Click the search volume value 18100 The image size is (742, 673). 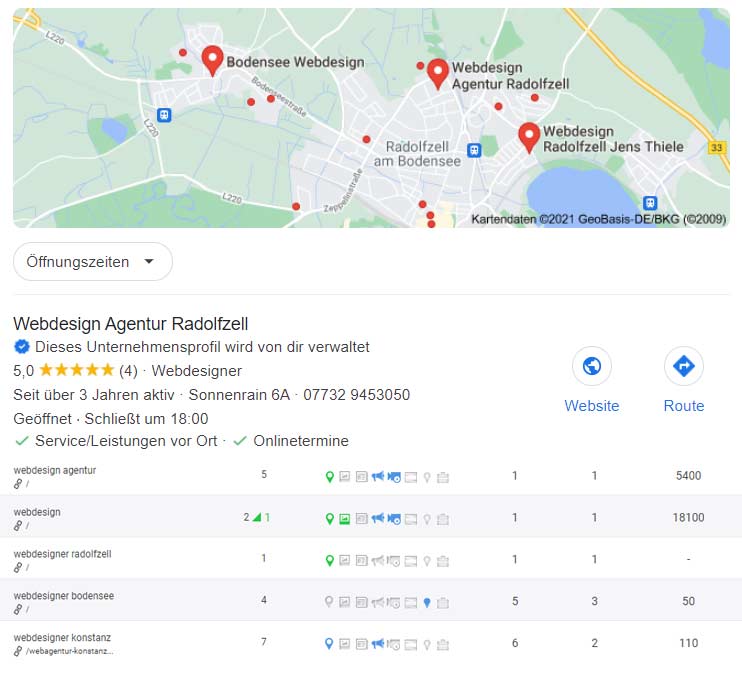[689, 517]
